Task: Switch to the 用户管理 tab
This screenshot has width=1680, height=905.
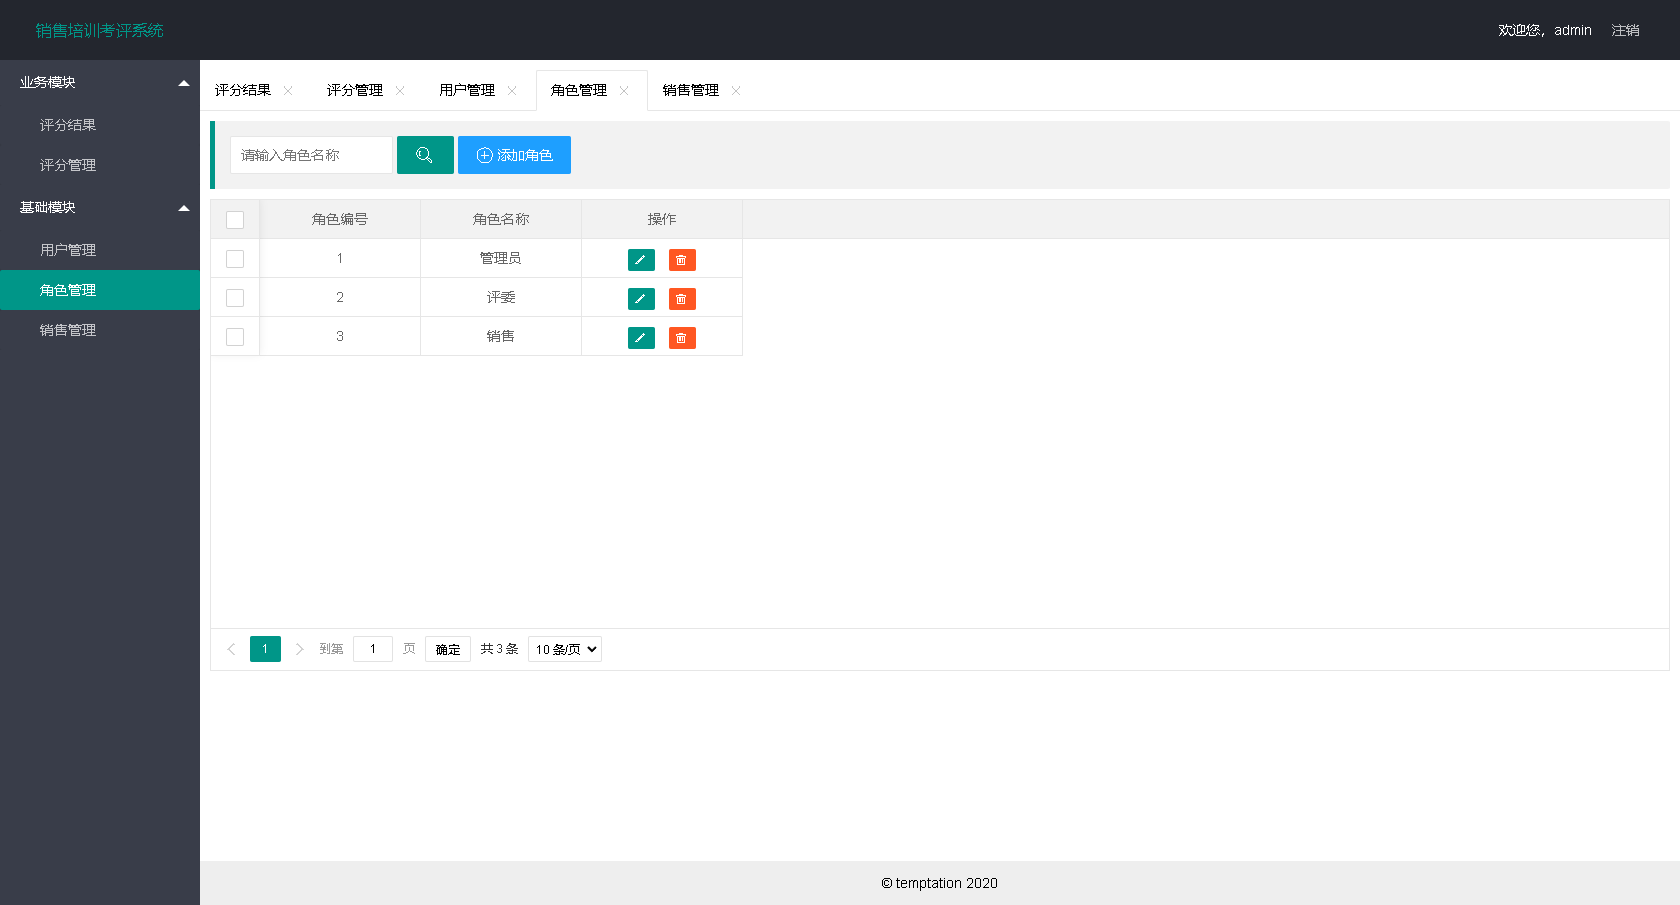Action: [x=467, y=90]
